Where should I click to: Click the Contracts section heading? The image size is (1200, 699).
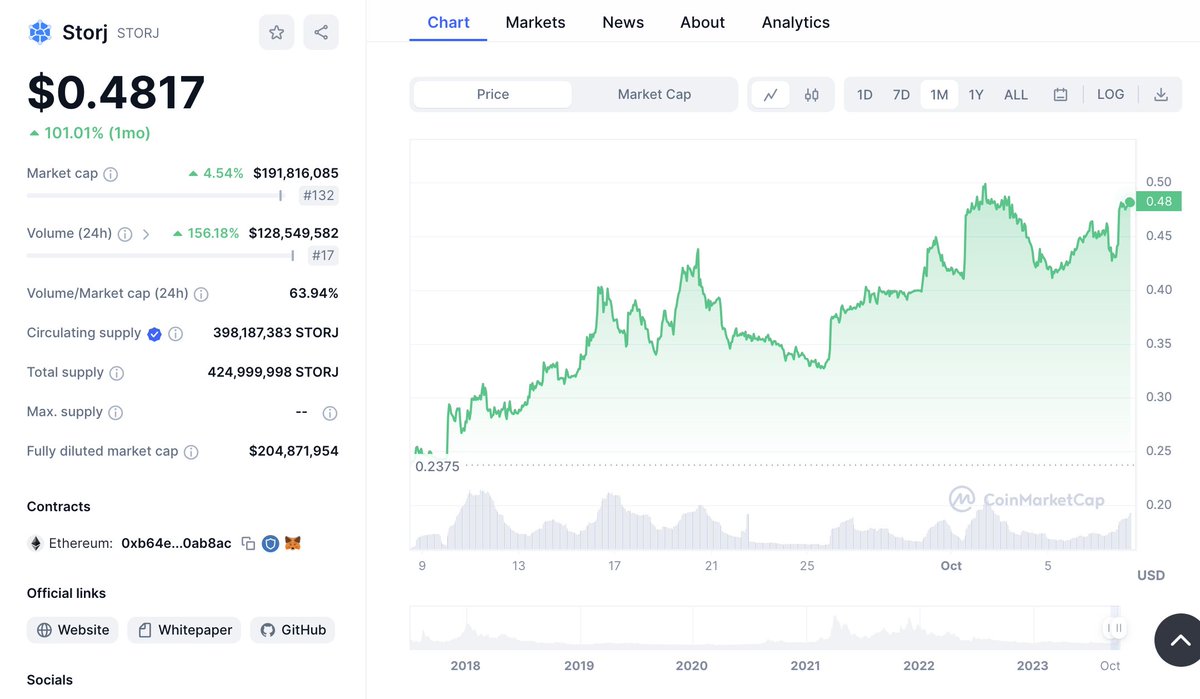point(59,507)
